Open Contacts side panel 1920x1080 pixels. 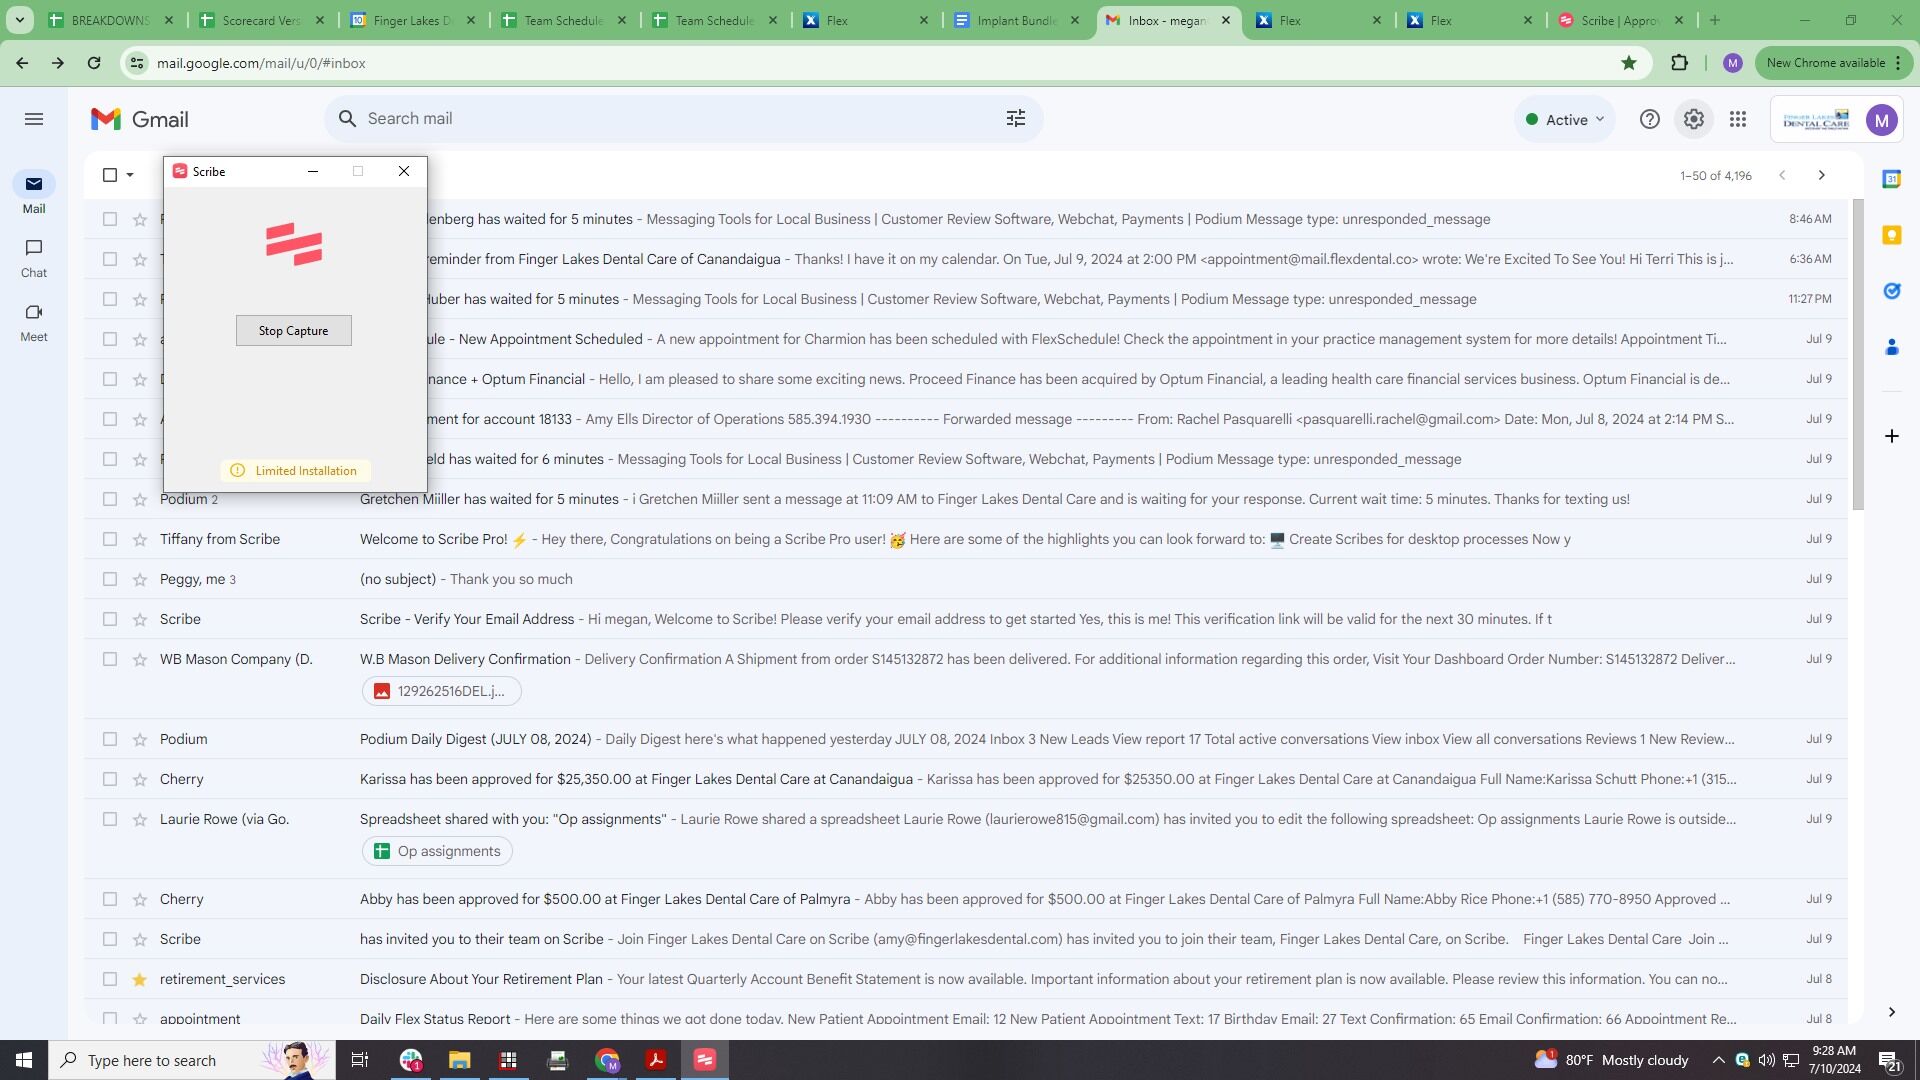click(x=1891, y=347)
